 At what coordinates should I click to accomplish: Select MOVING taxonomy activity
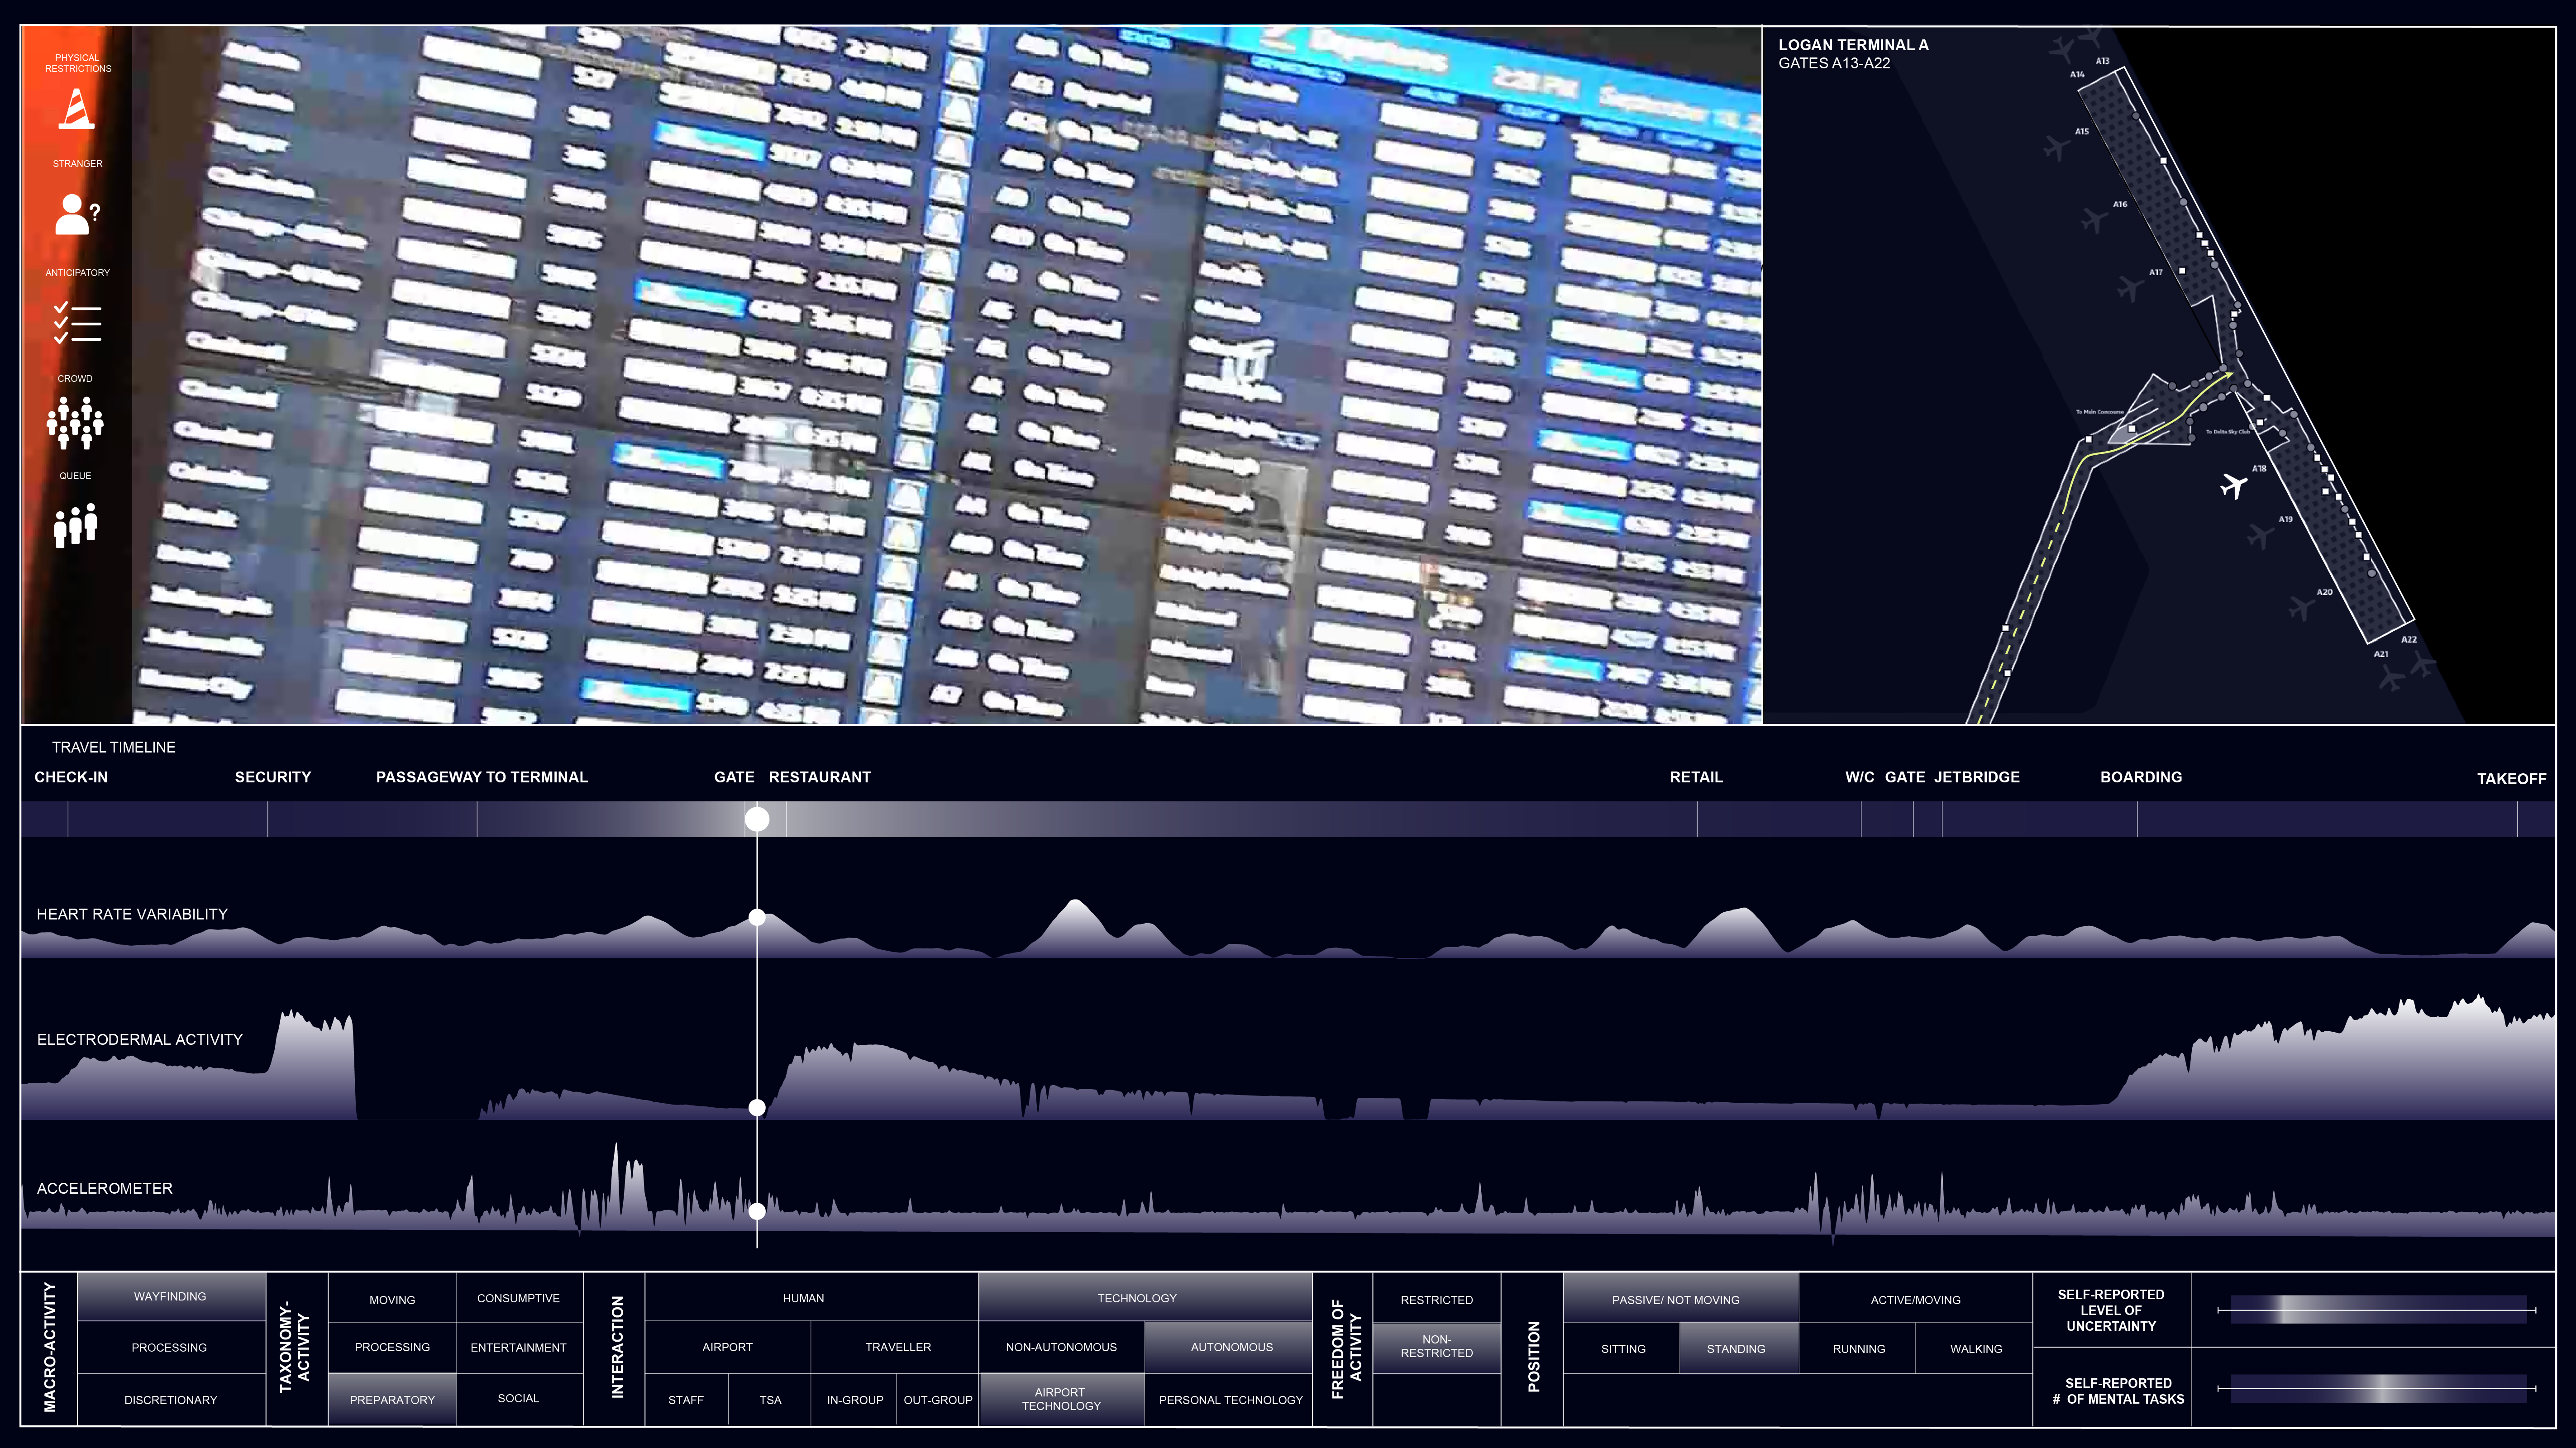392,1298
